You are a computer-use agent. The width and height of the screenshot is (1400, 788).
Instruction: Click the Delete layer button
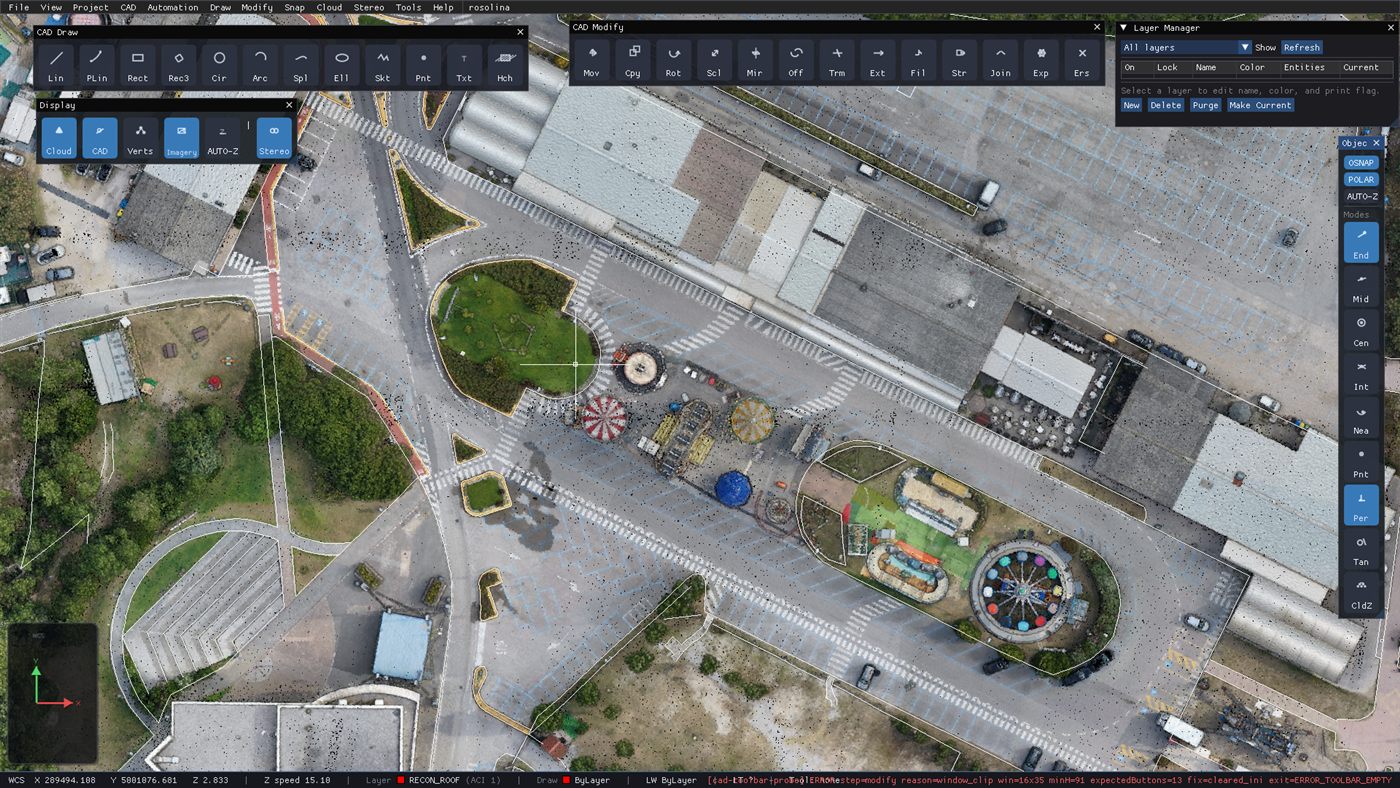click(x=1166, y=105)
